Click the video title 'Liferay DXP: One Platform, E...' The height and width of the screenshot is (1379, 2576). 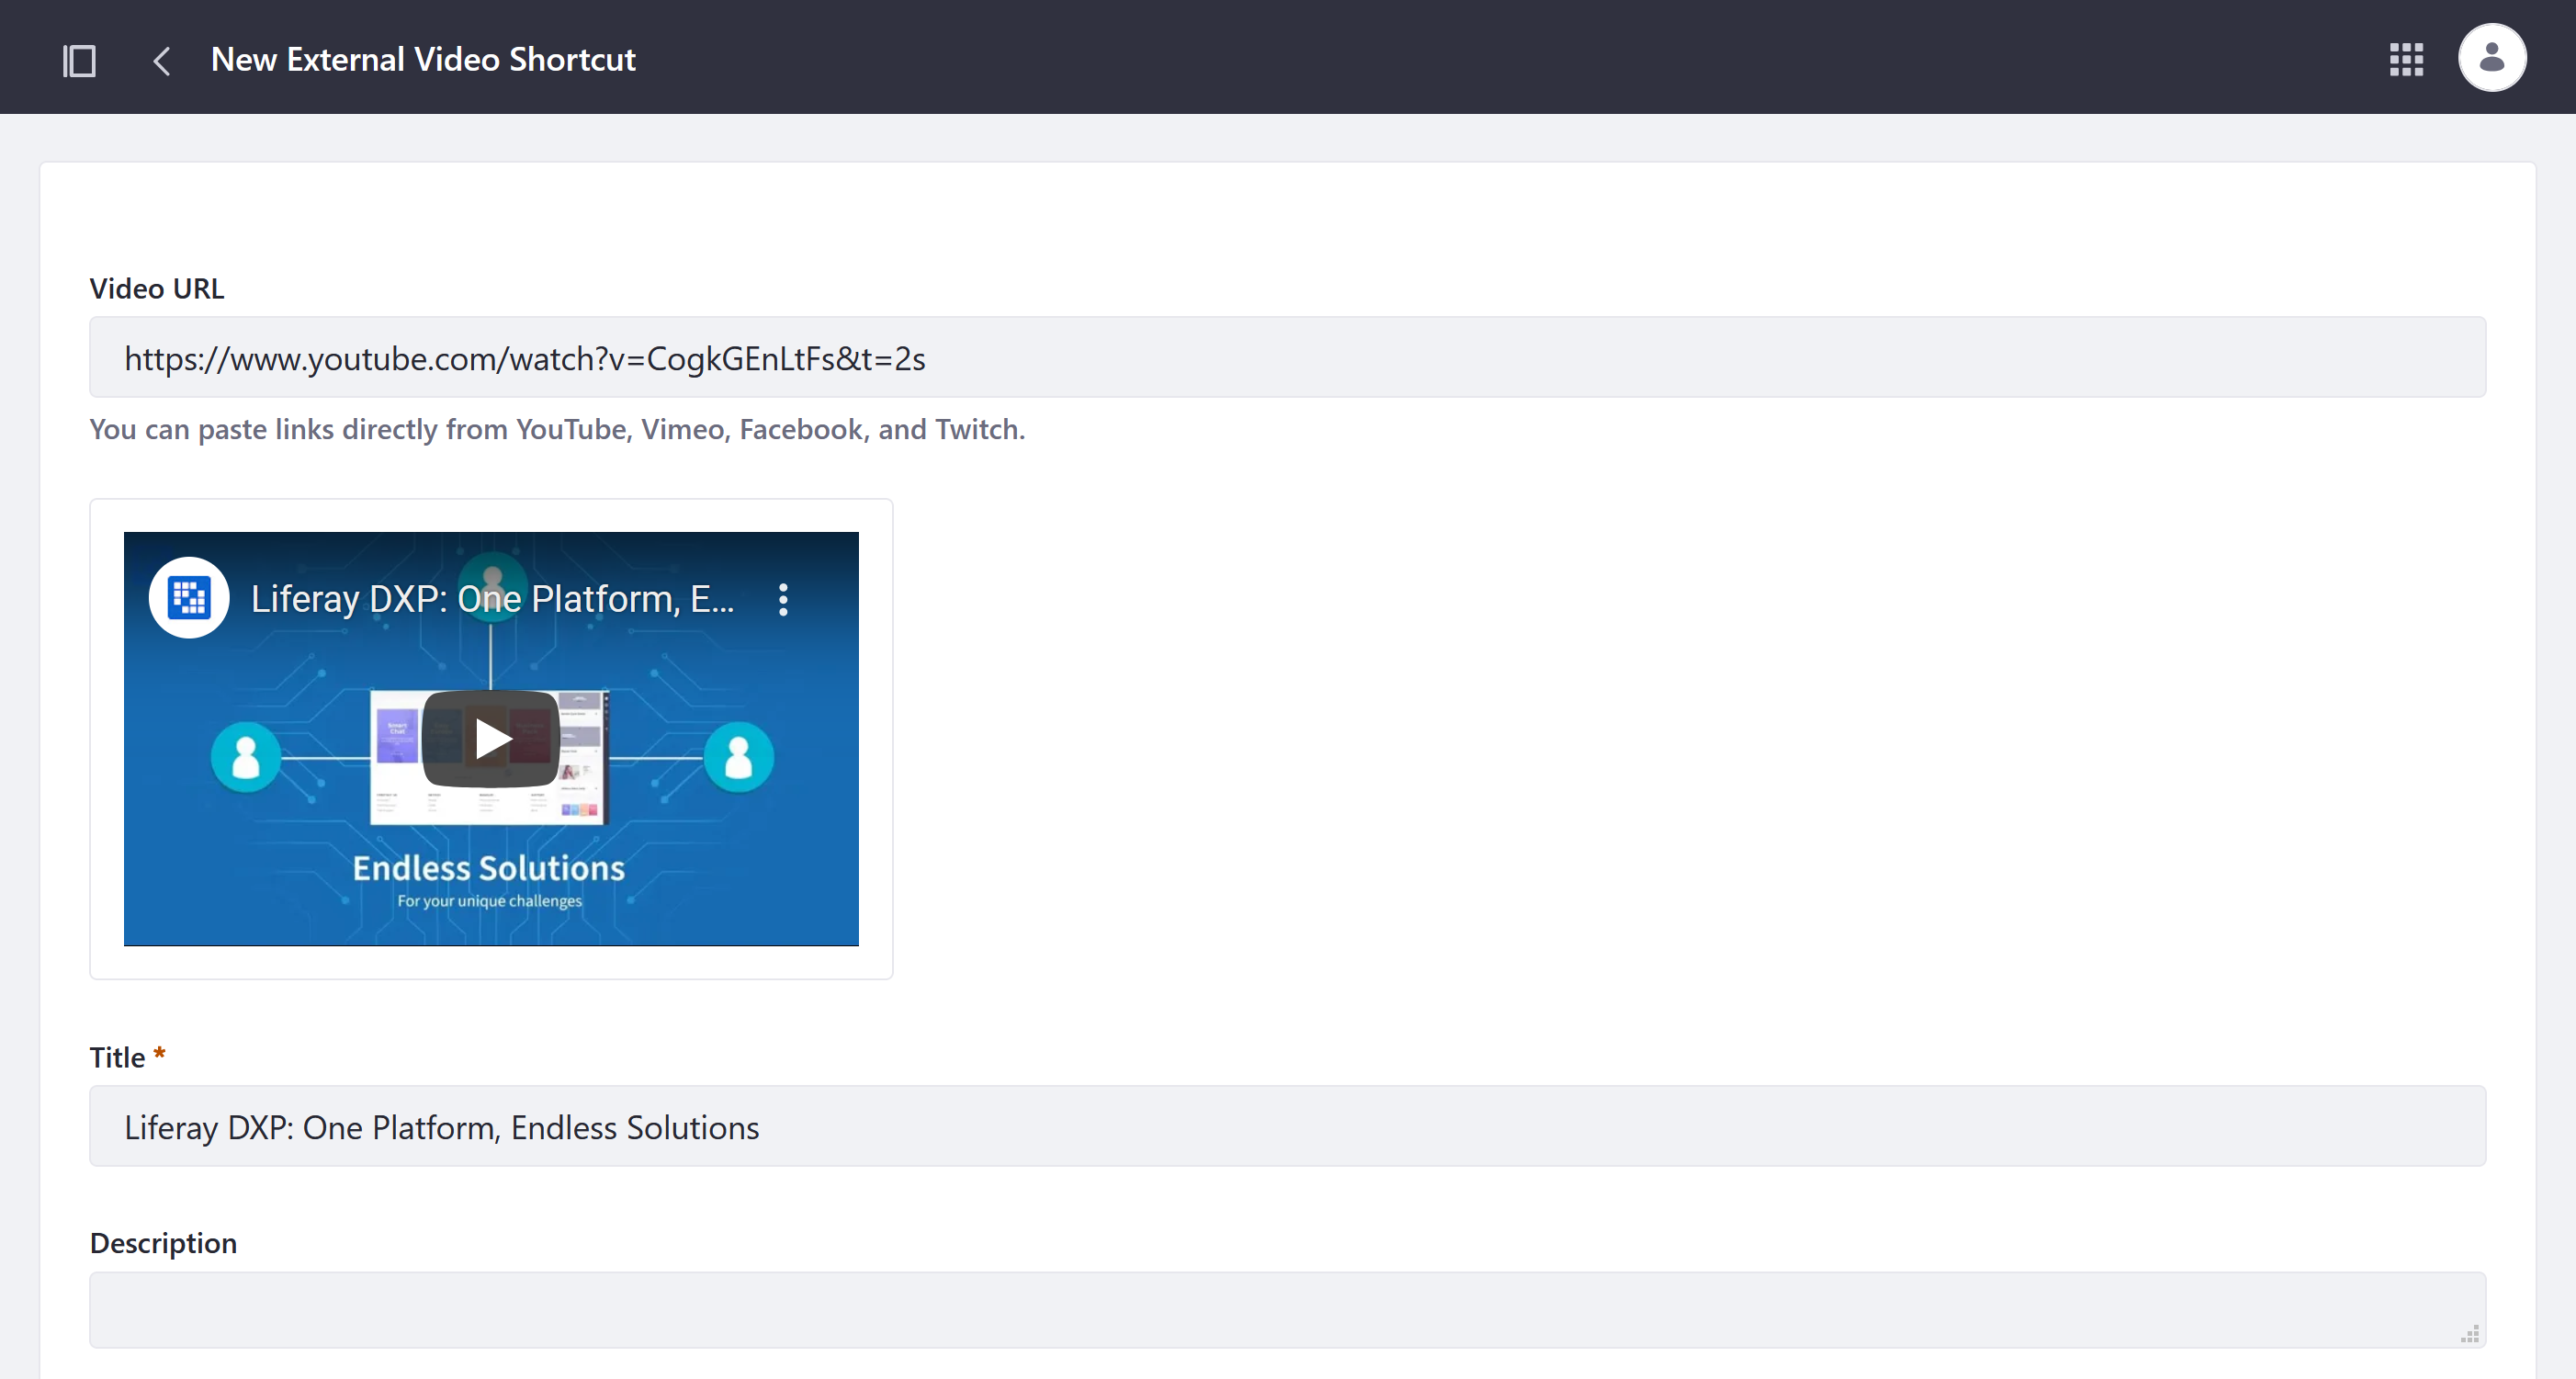(x=492, y=599)
